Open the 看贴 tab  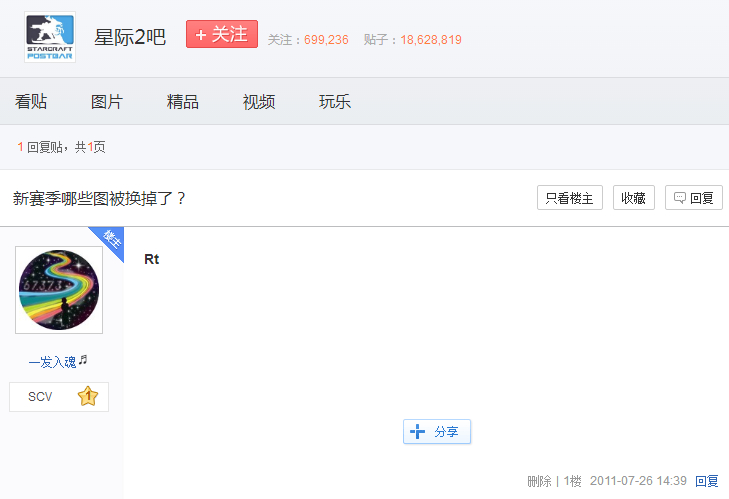pos(31,101)
